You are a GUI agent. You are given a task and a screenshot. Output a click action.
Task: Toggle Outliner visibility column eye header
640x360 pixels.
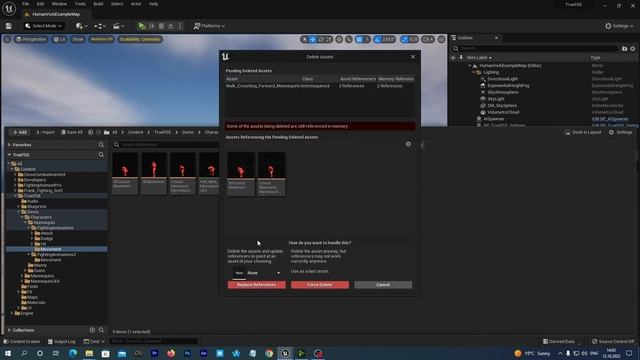(453, 58)
